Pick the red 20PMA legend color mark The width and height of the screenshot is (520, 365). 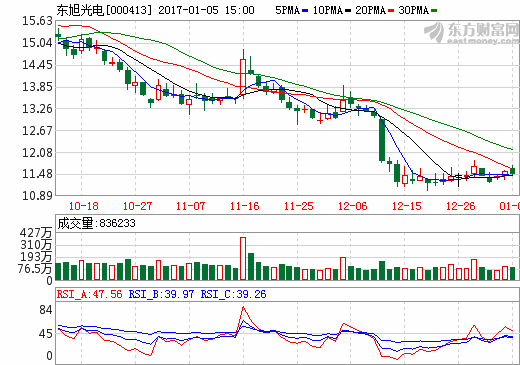[x=391, y=11]
